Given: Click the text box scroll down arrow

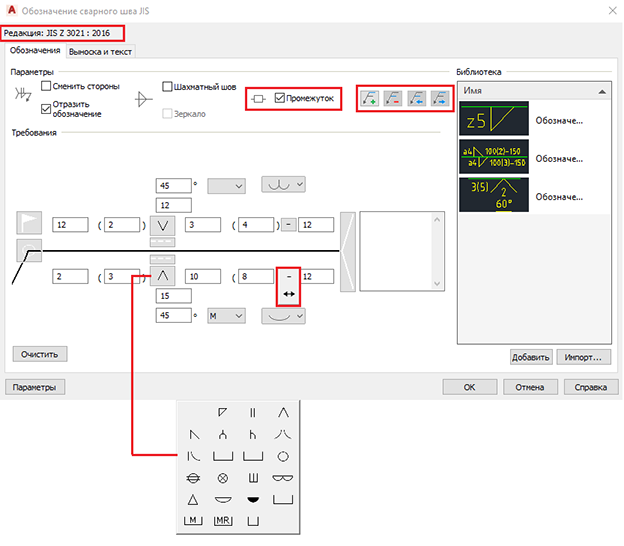Looking at the screenshot, I should click(437, 283).
